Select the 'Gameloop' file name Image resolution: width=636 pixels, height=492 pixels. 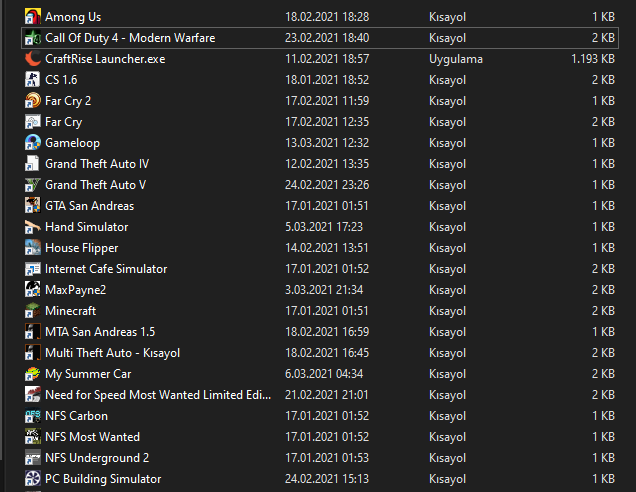coord(73,143)
